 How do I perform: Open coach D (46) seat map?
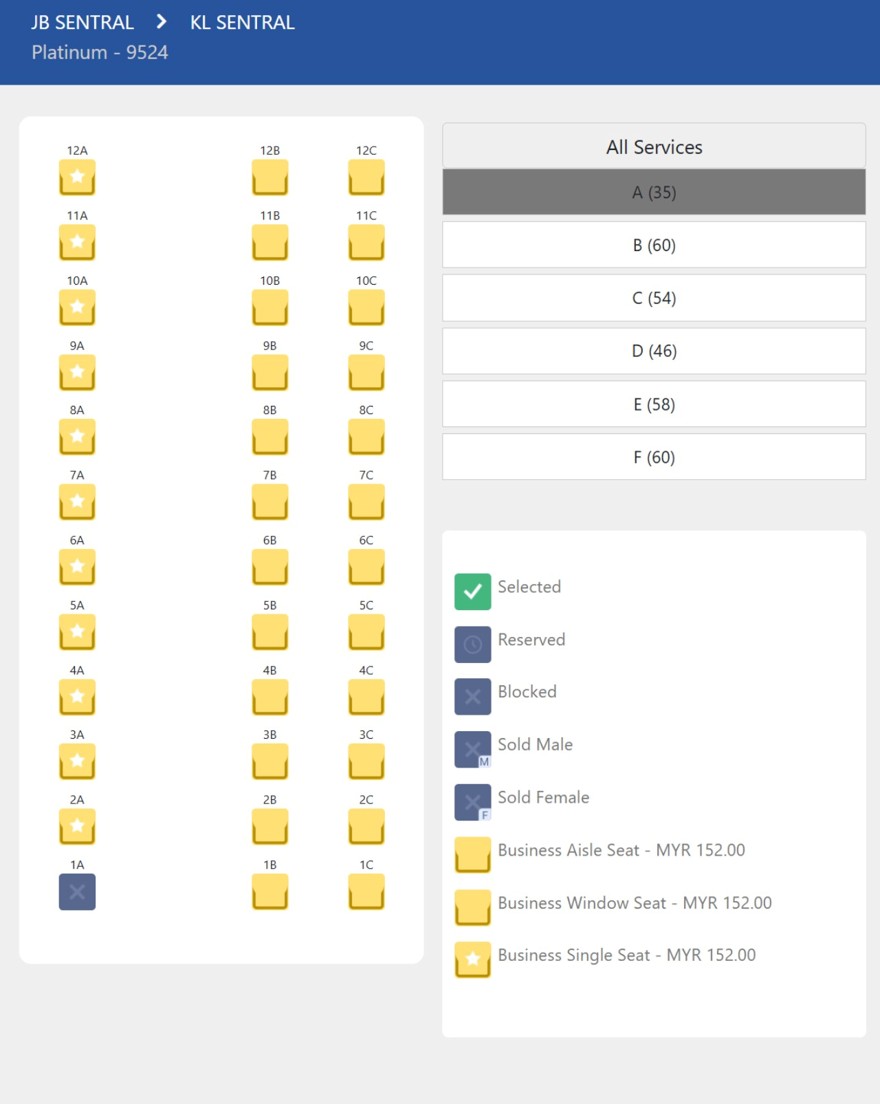654,351
